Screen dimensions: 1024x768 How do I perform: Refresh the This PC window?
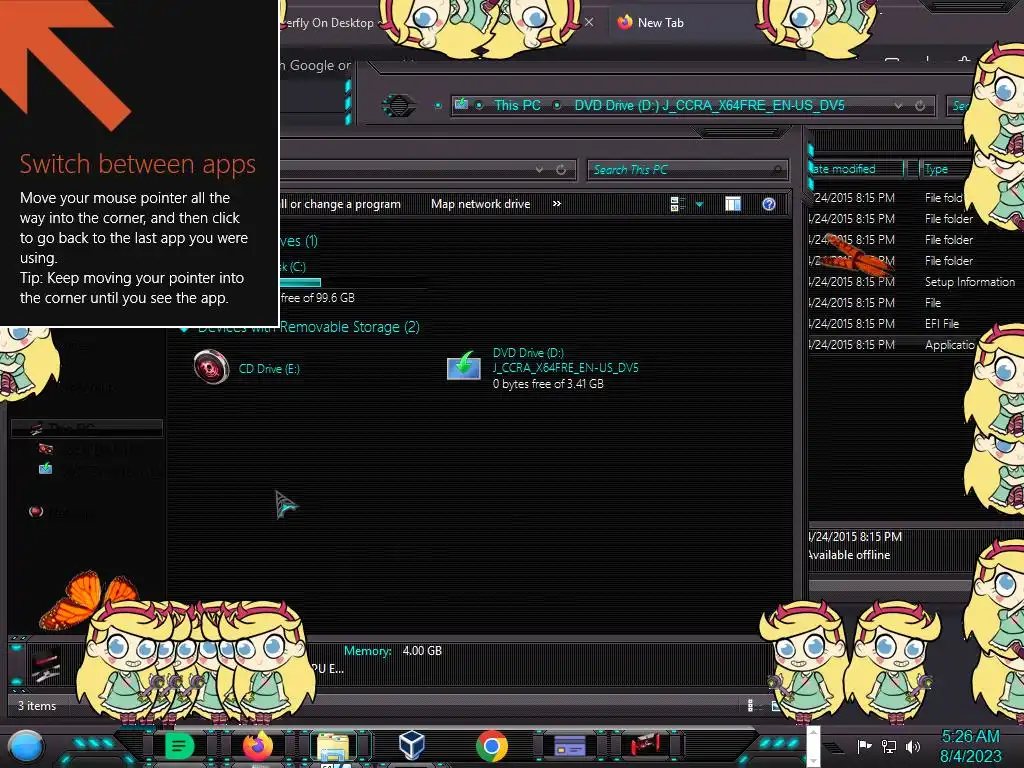point(561,170)
